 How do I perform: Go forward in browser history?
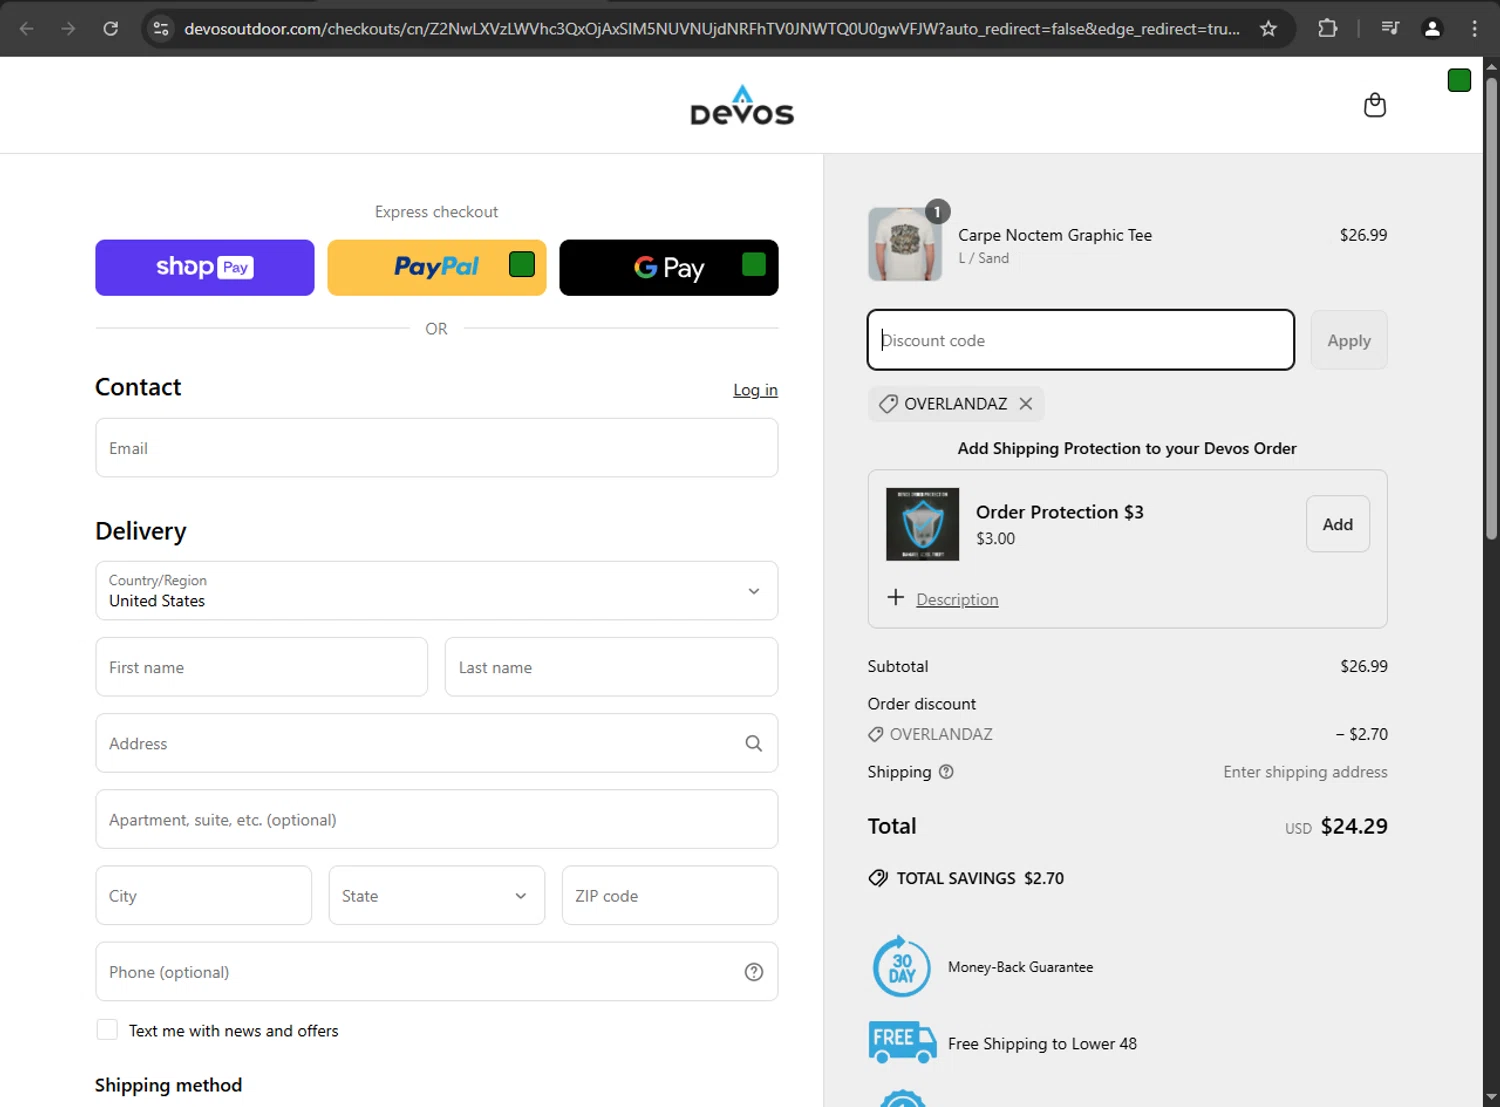[68, 28]
